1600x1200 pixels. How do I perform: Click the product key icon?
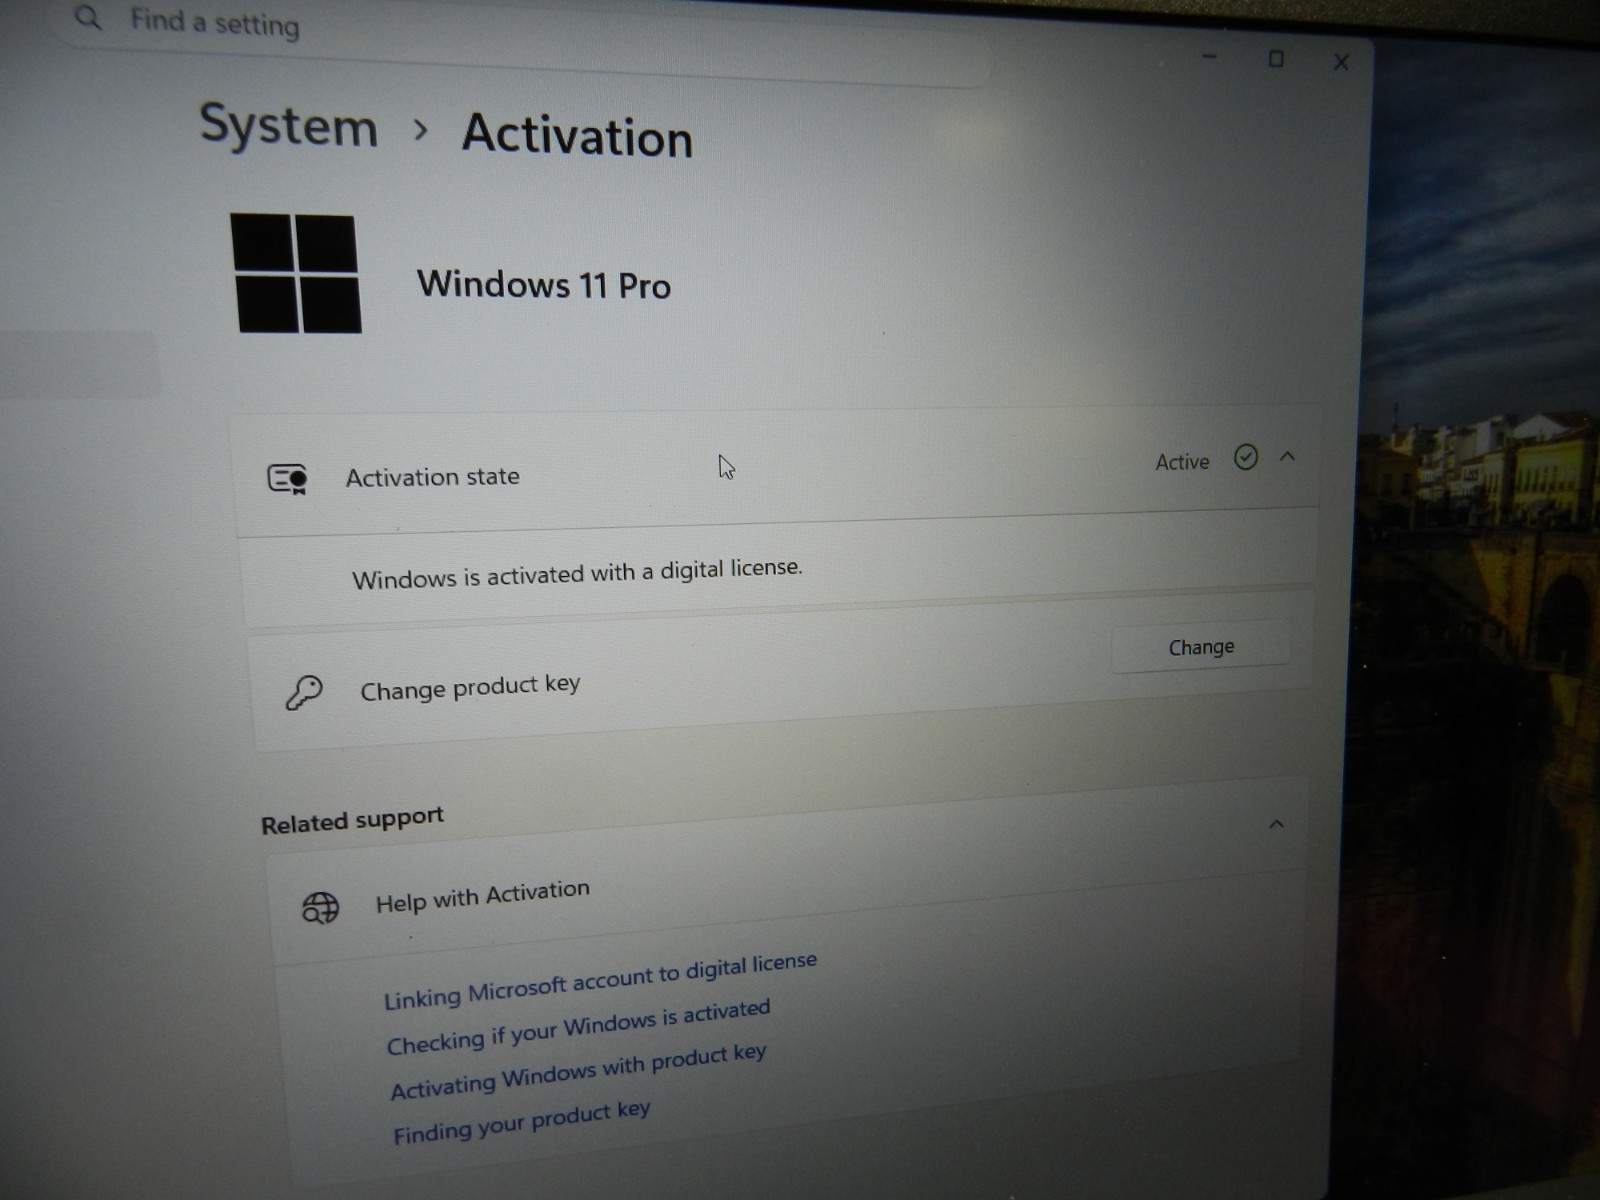(x=304, y=692)
